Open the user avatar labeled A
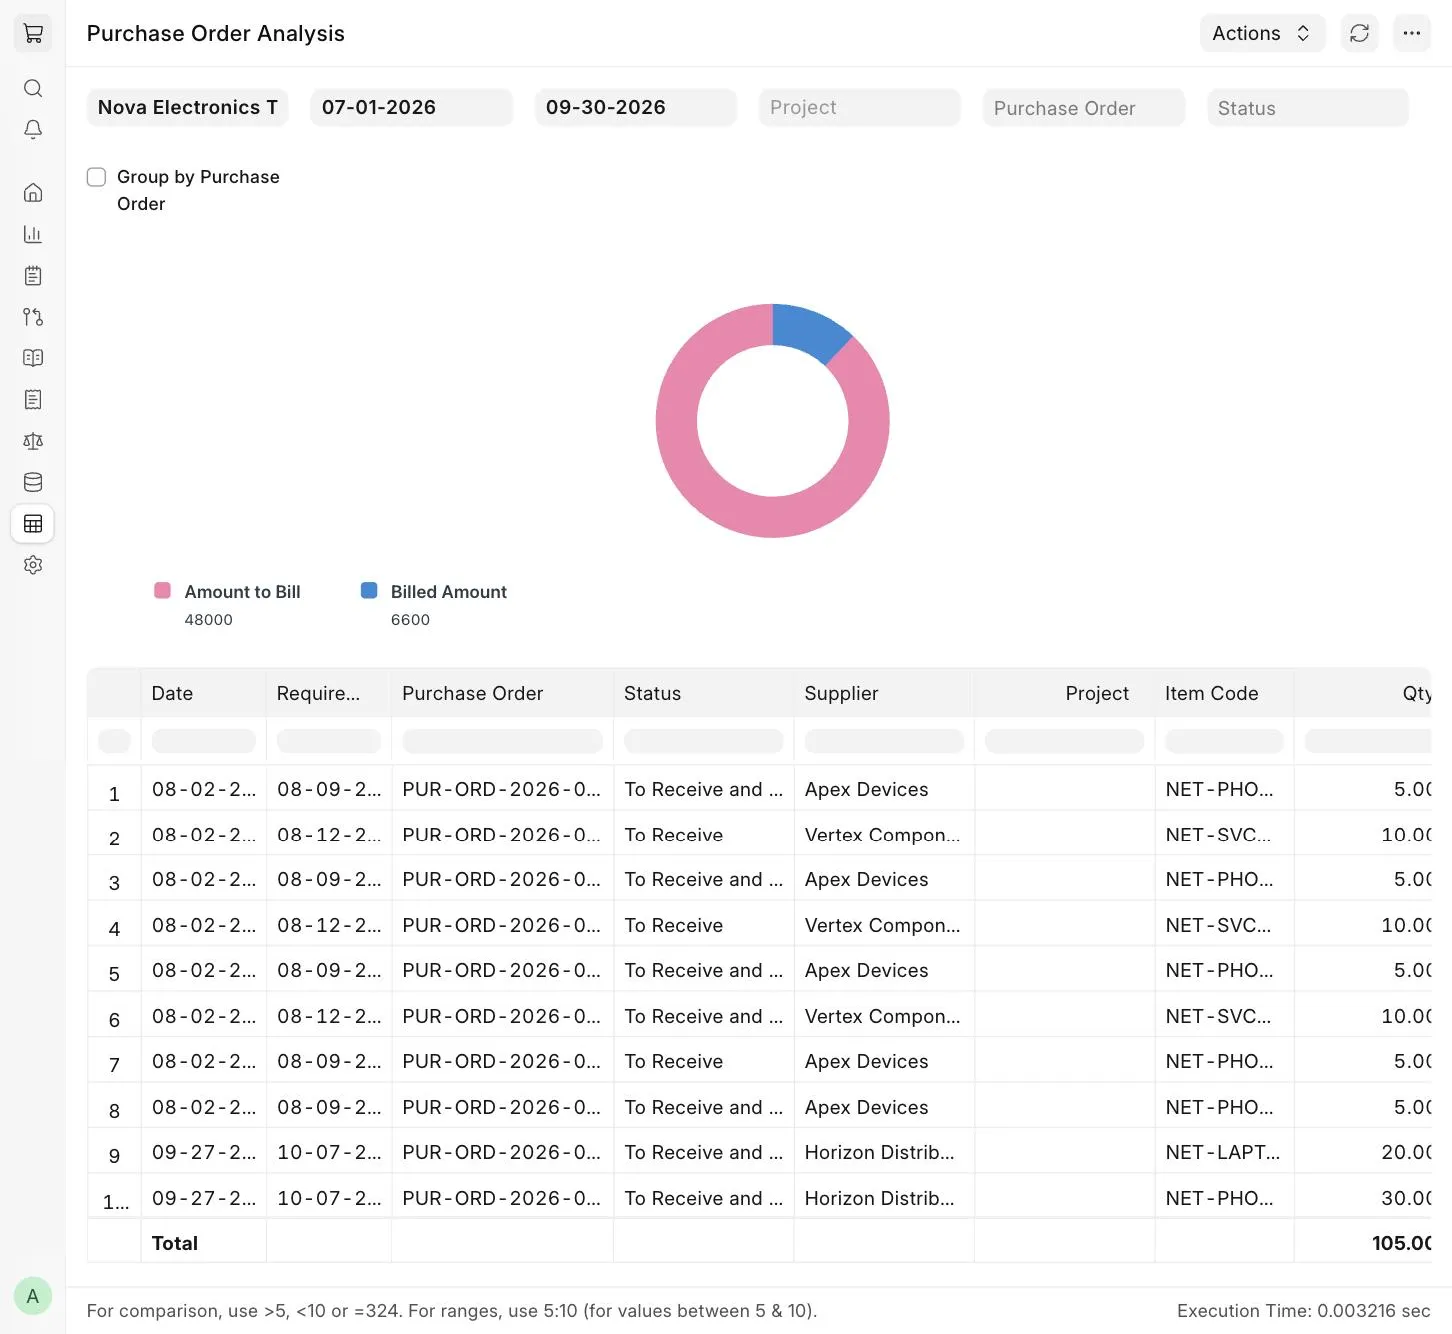 (33, 1296)
